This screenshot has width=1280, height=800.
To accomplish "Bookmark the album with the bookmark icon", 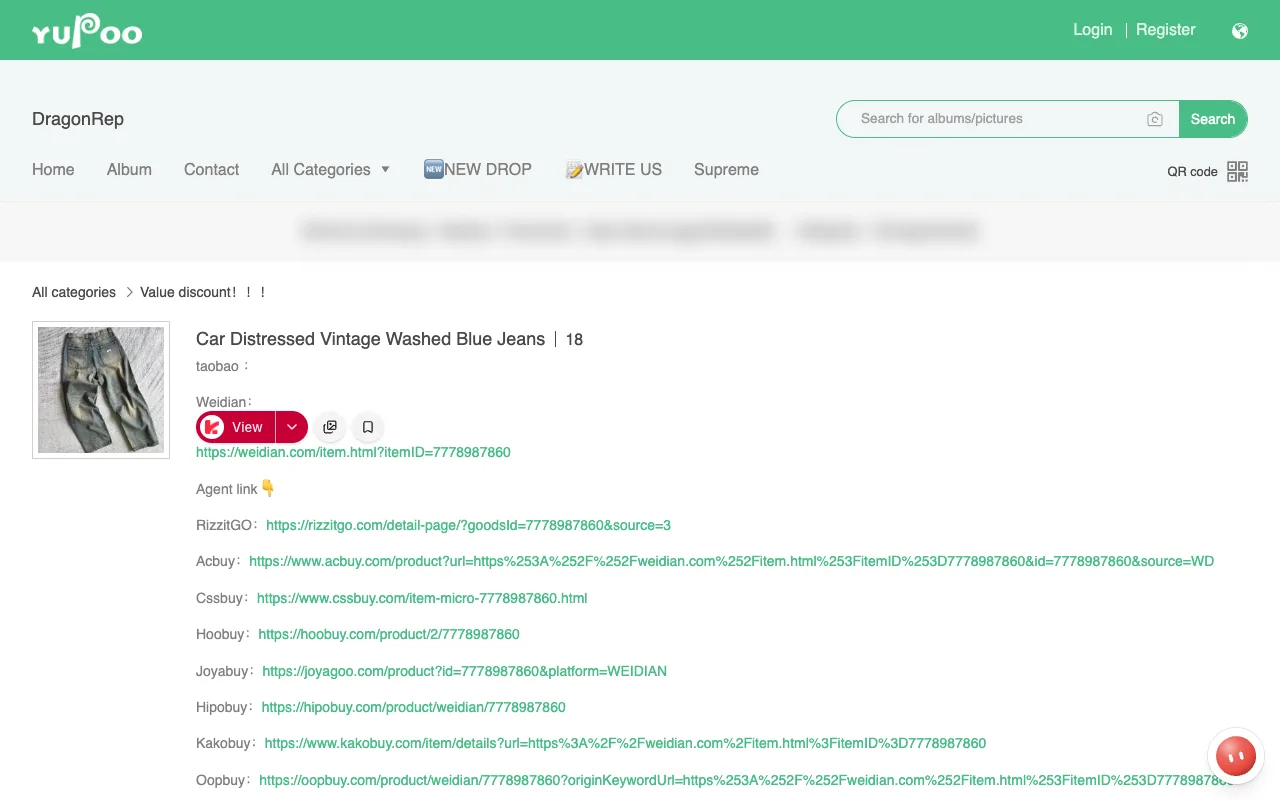I will [x=368, y=427].
